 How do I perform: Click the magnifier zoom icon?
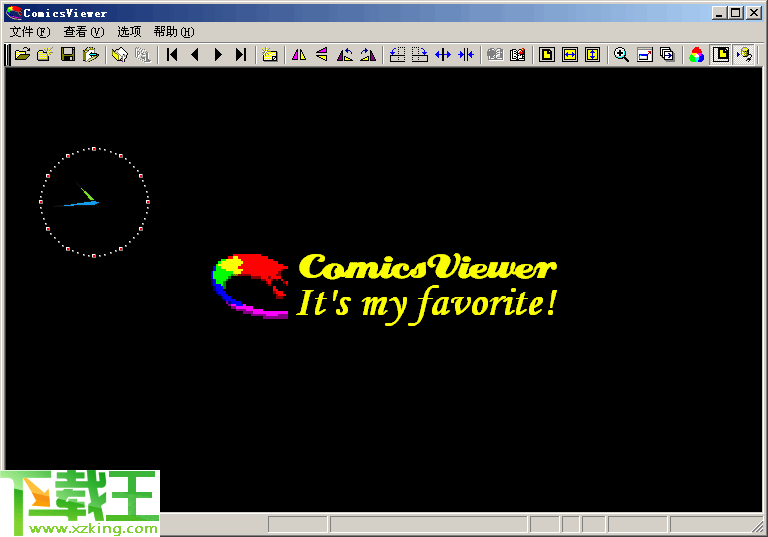pos(622,54)
